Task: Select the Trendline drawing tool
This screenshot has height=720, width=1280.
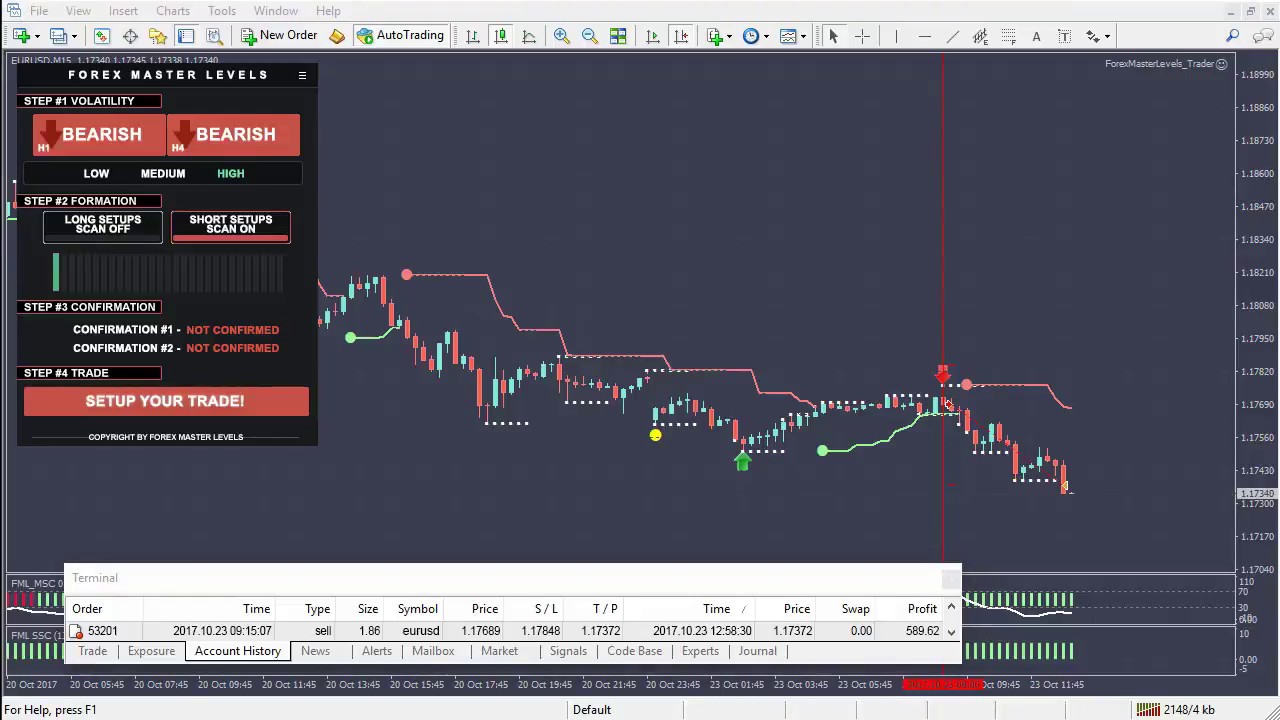Action: click(952, 36)
